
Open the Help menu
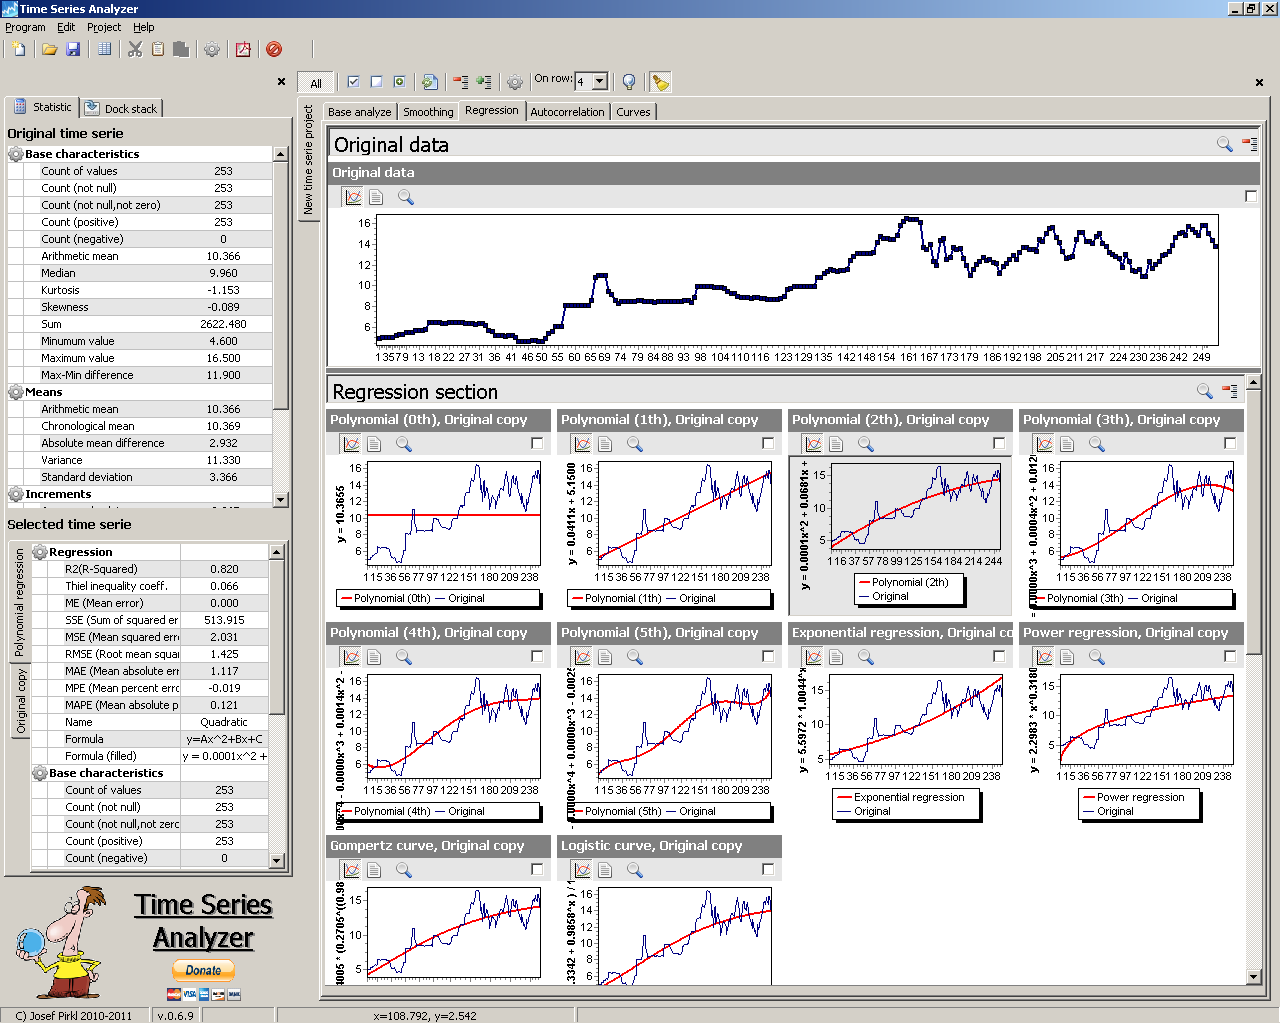click(144, 27)
